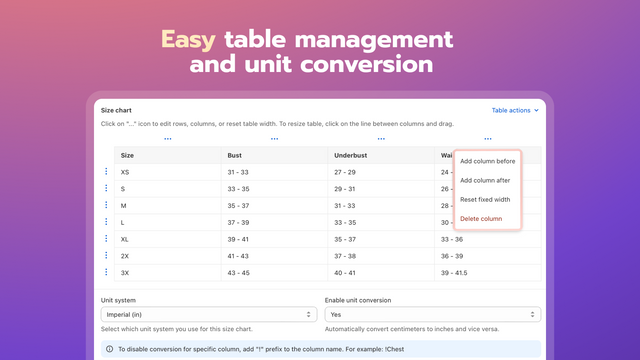Viewport: 640px width, 360px height.
Task: Click the Size chart heading
Action: [116, 110]
